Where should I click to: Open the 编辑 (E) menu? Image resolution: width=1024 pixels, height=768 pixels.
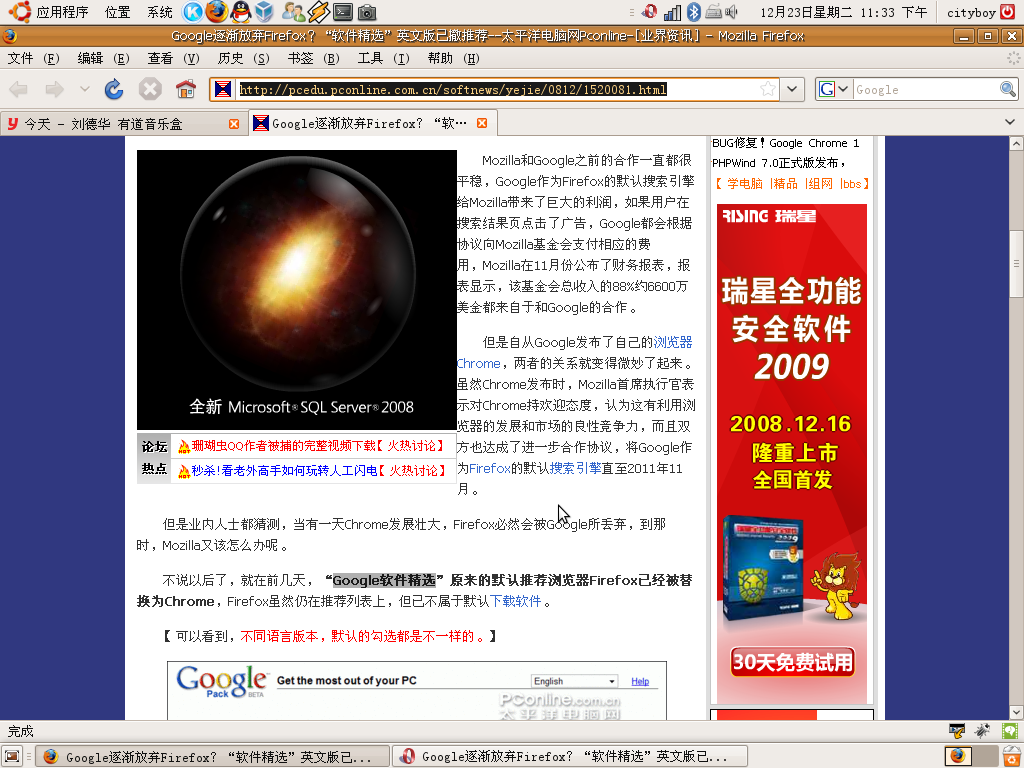(103, 58)
